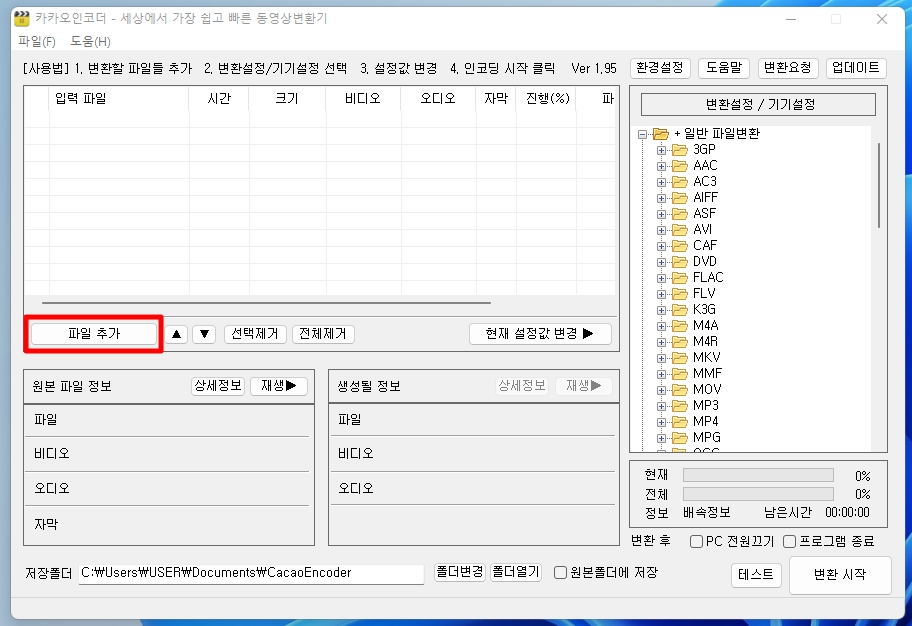Select the DVD tree item label

point(705,261)
